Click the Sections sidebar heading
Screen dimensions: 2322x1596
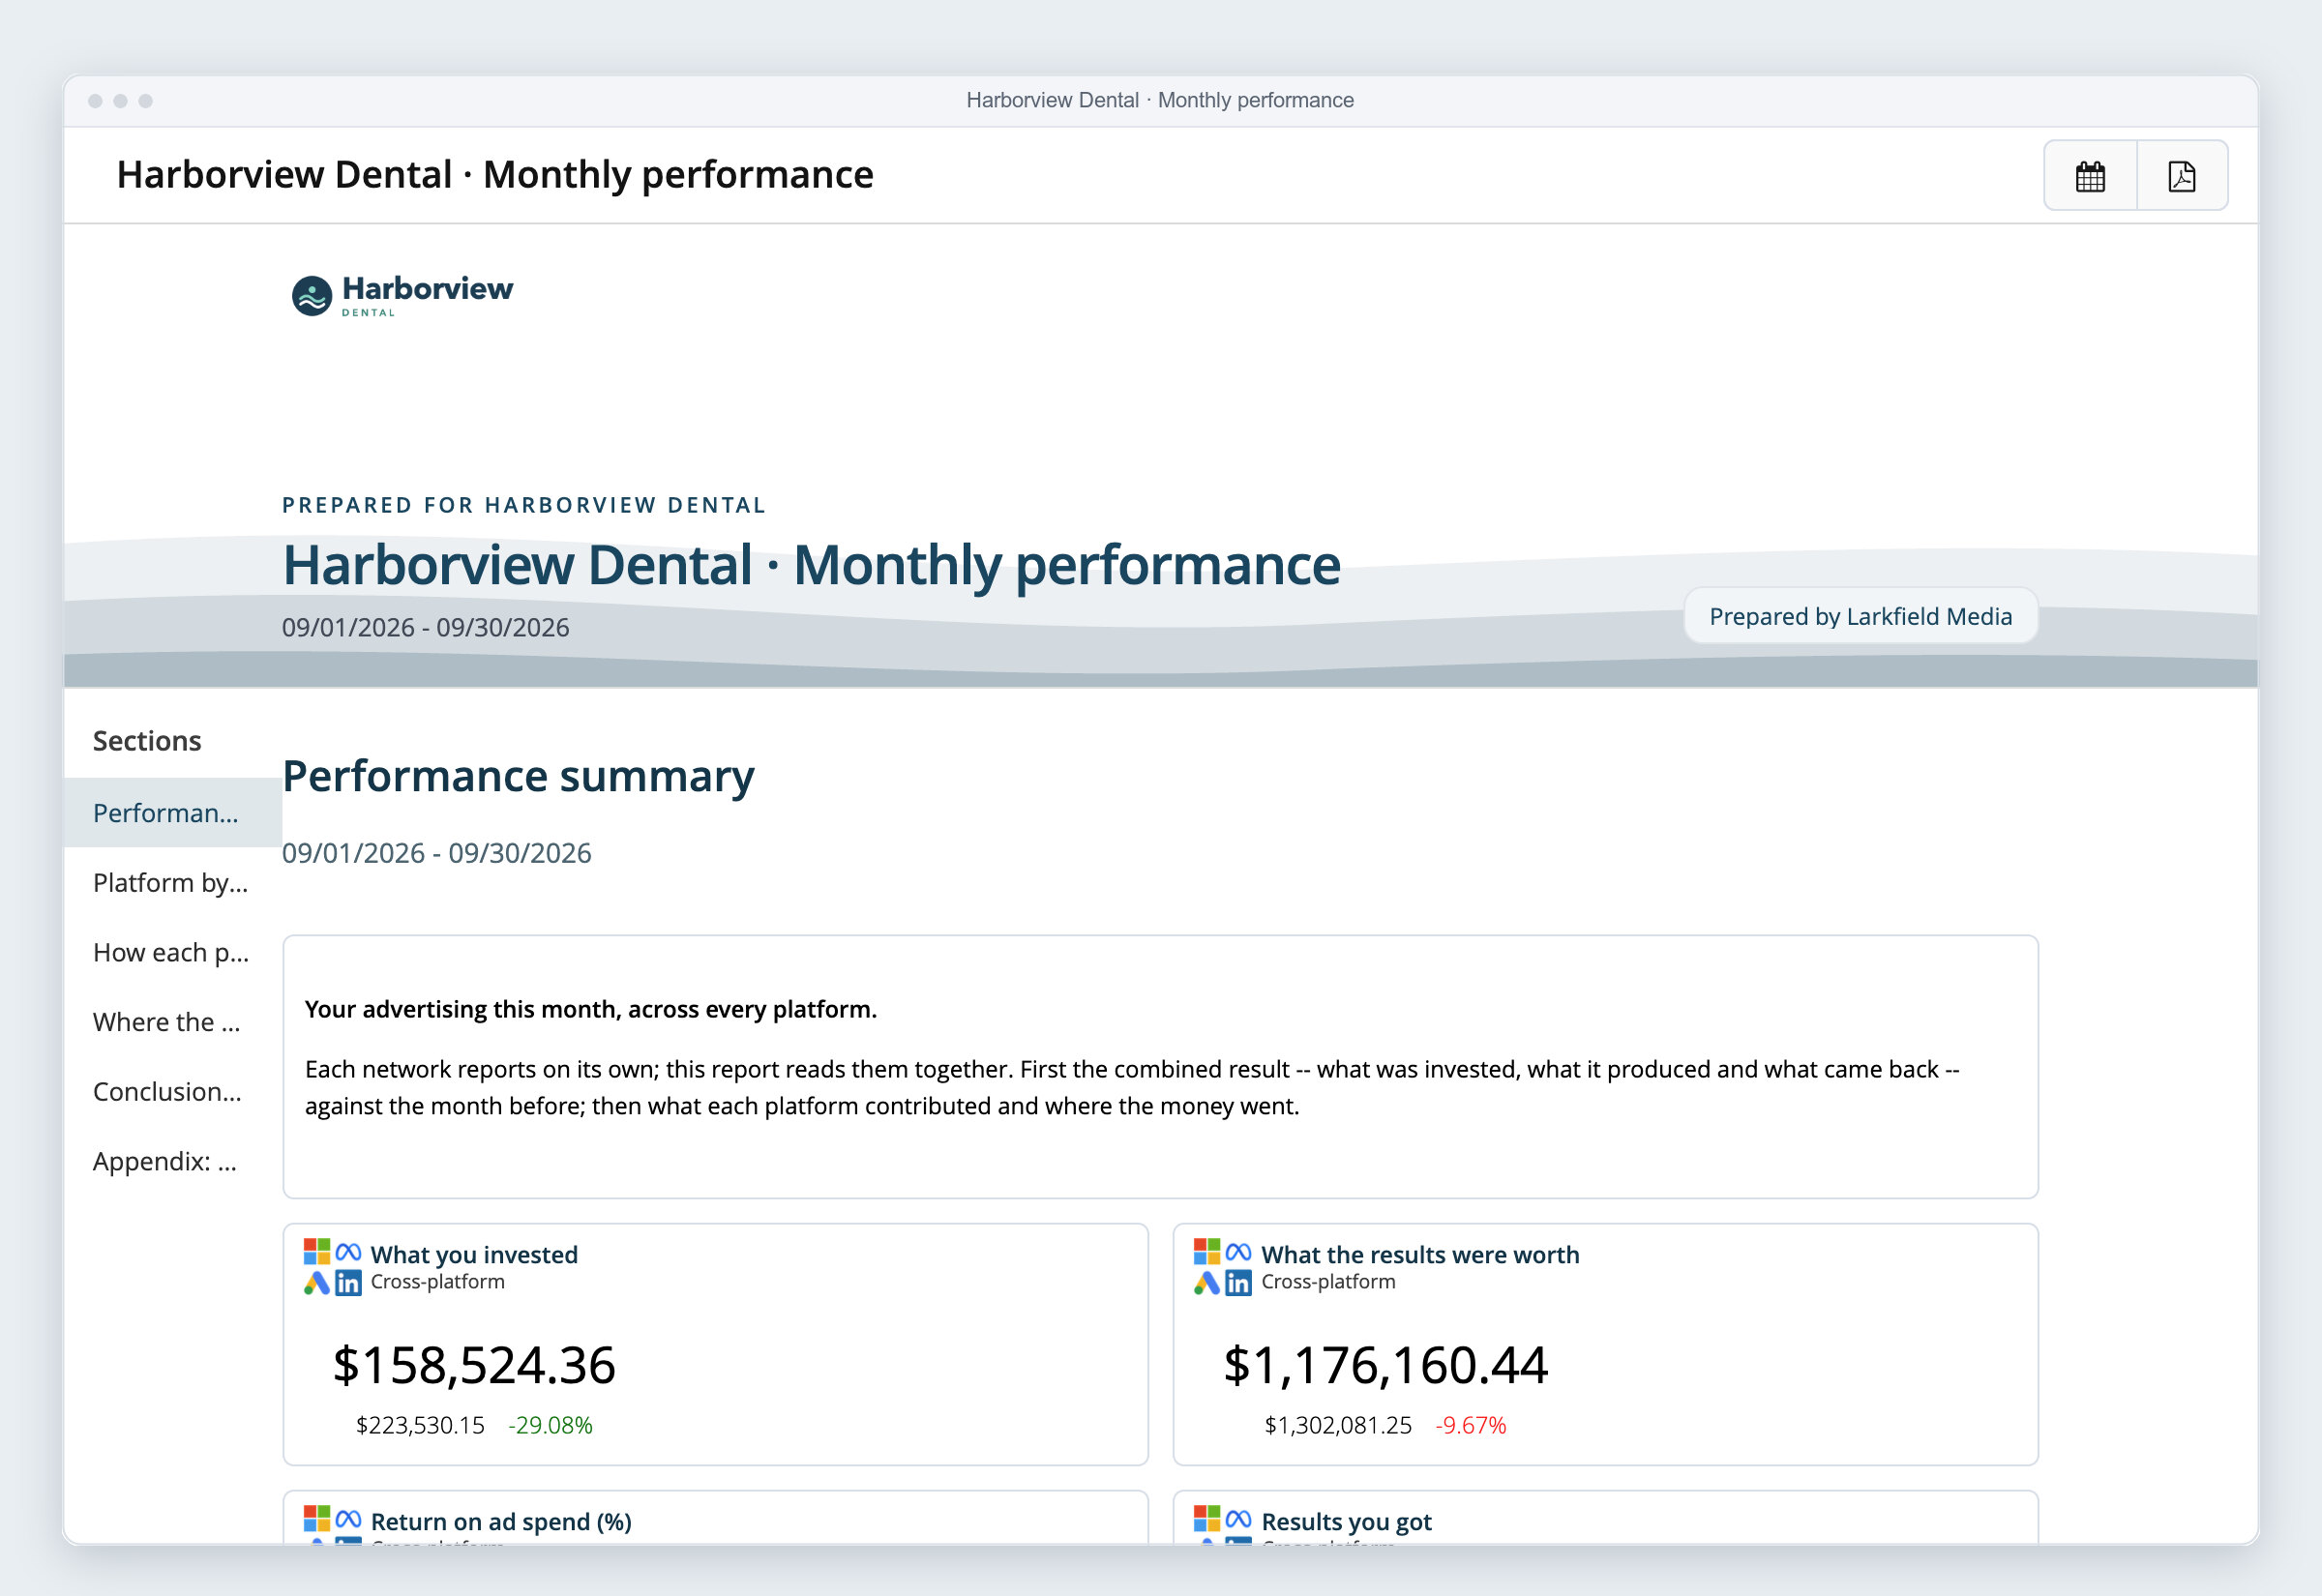click(147, 741)
